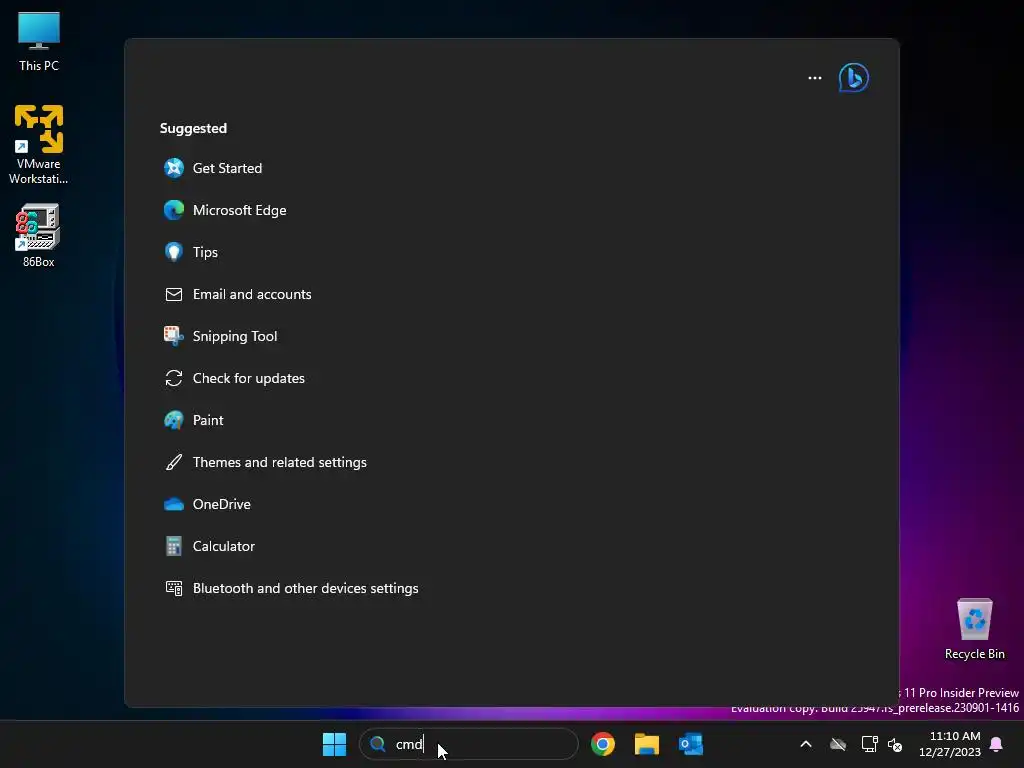Open File Explorer from the taskbar

pos(647,744)
